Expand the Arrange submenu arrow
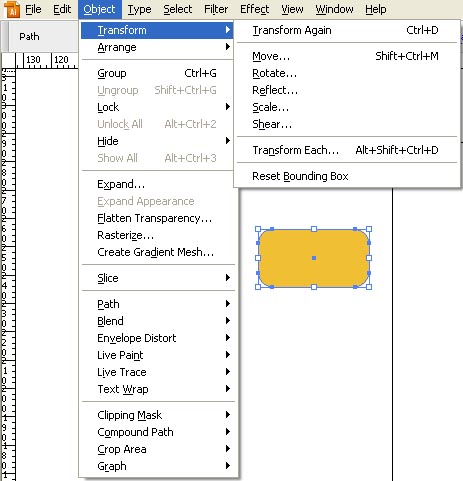Screen dimensions: 463x481 tap(228, 47)
